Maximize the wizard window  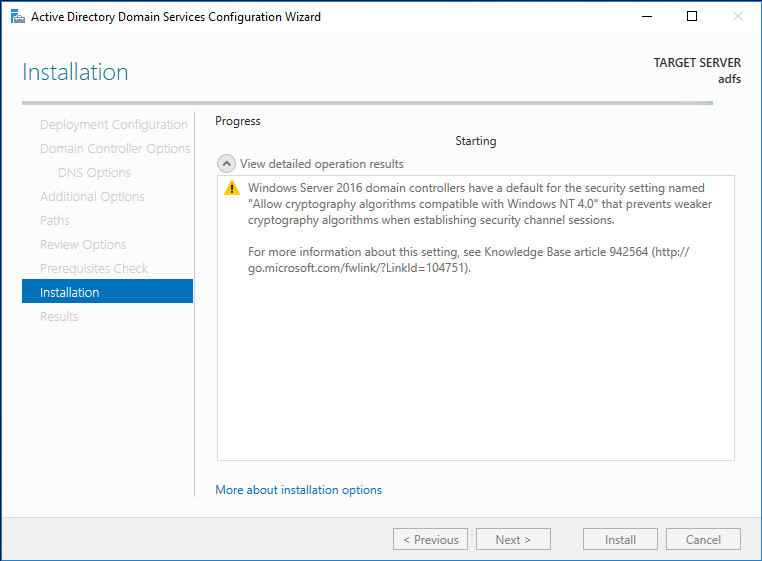tap(692, 17)
